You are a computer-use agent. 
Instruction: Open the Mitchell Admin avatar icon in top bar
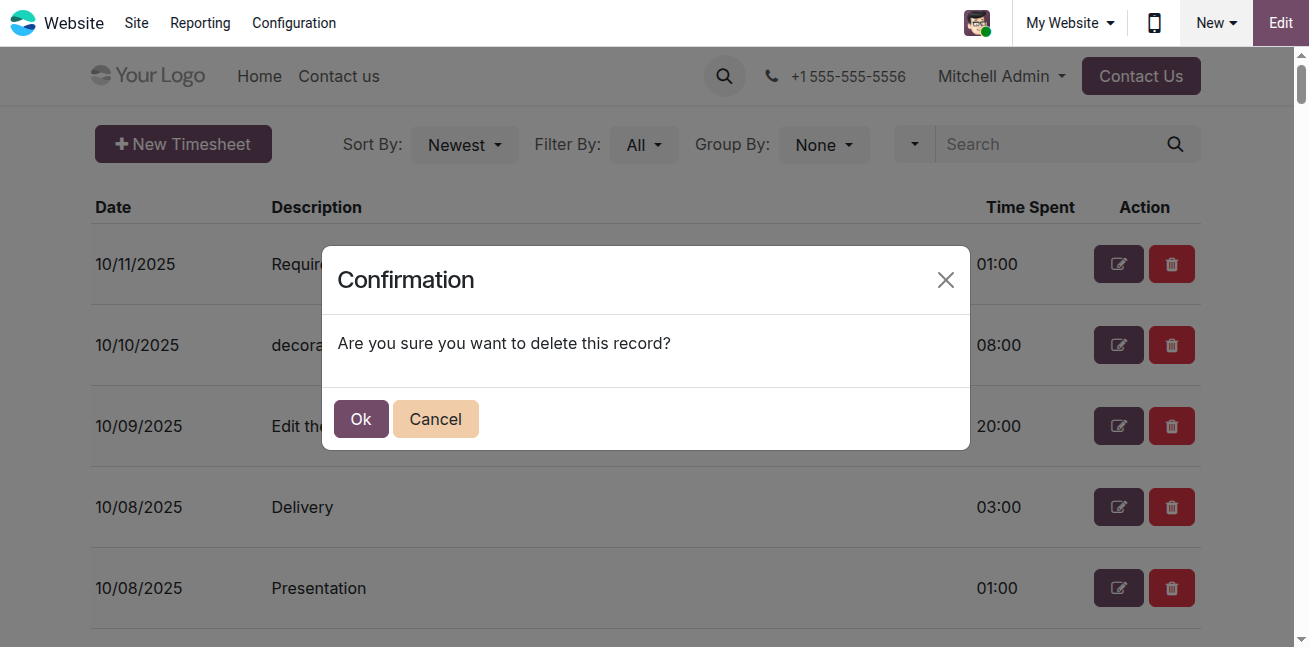tap(977, 23)
